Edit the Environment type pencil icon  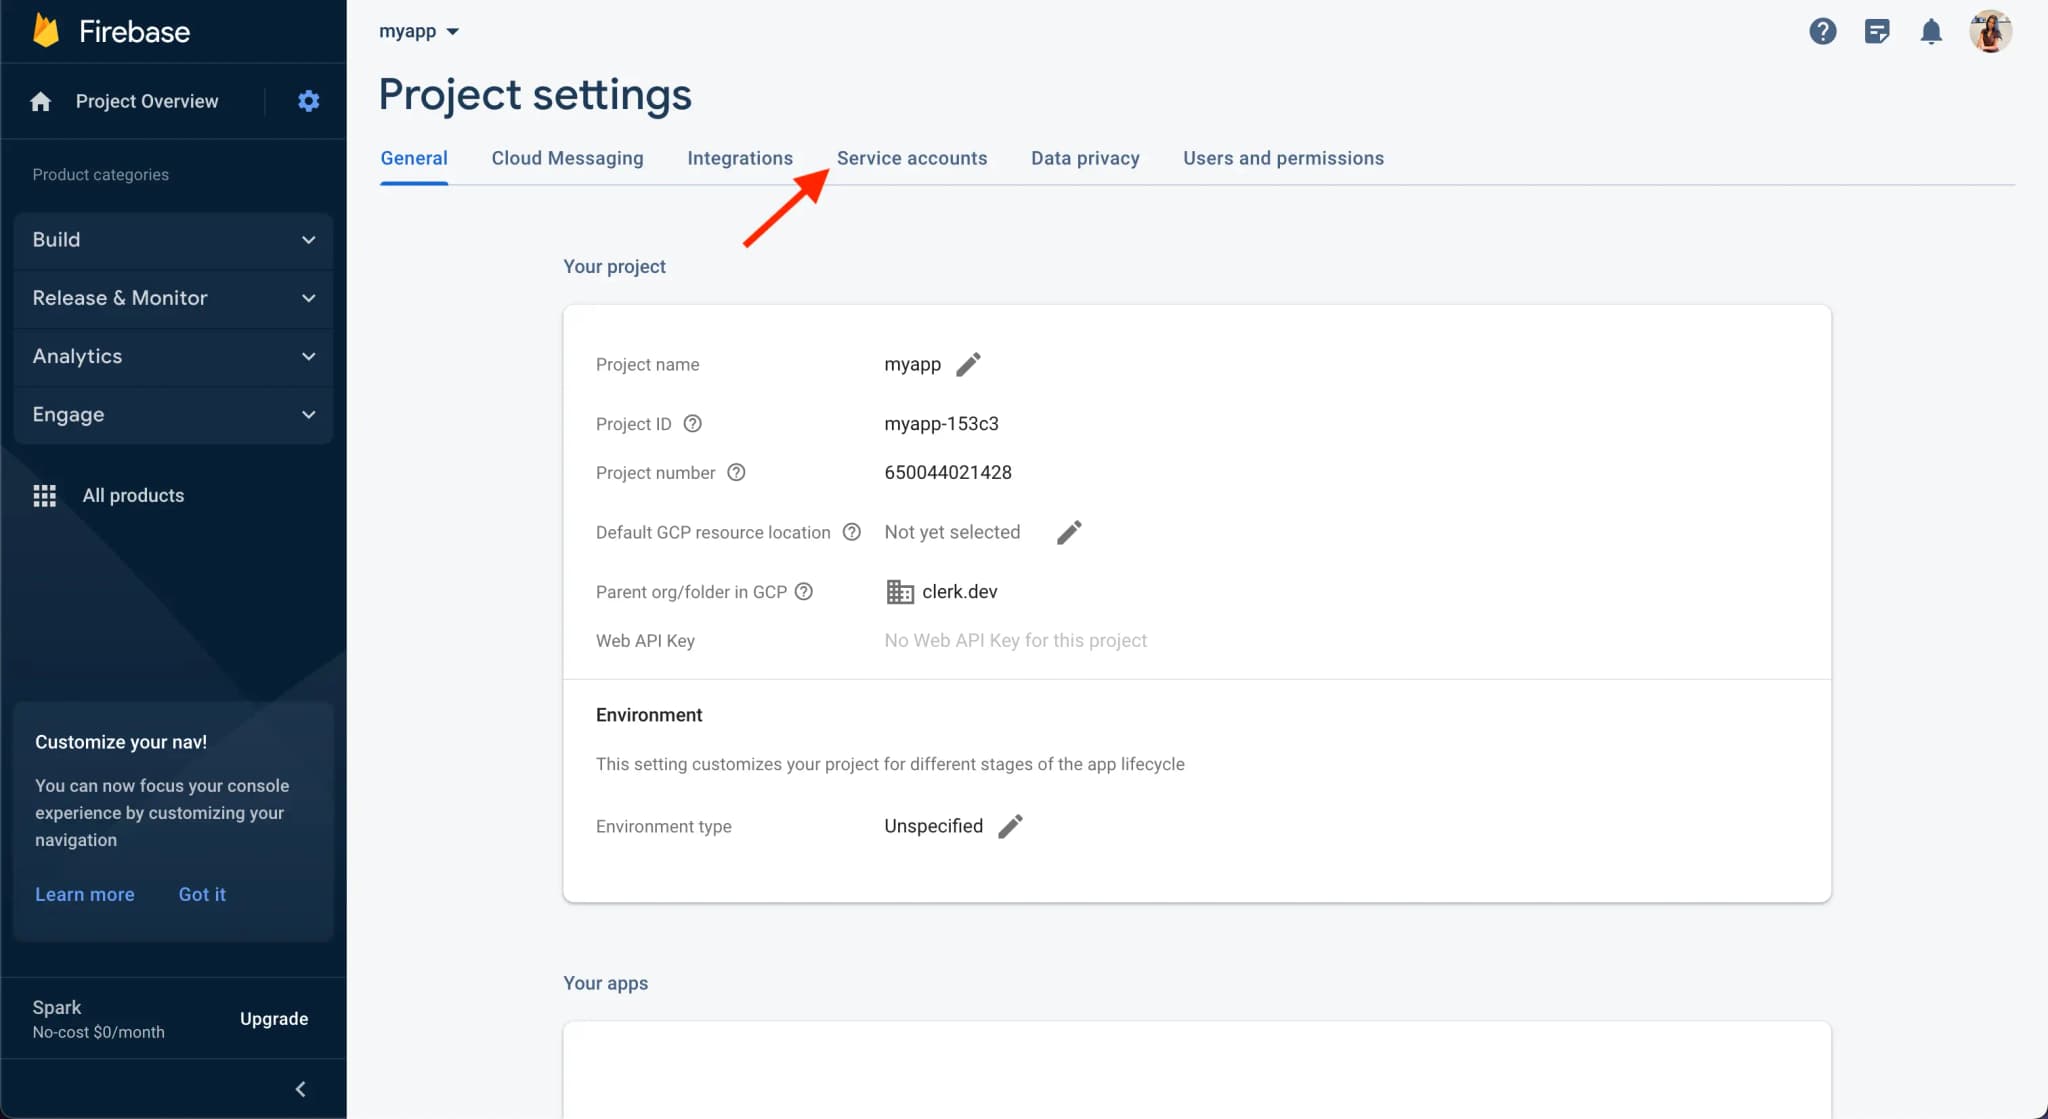[x=1010, y=826]
